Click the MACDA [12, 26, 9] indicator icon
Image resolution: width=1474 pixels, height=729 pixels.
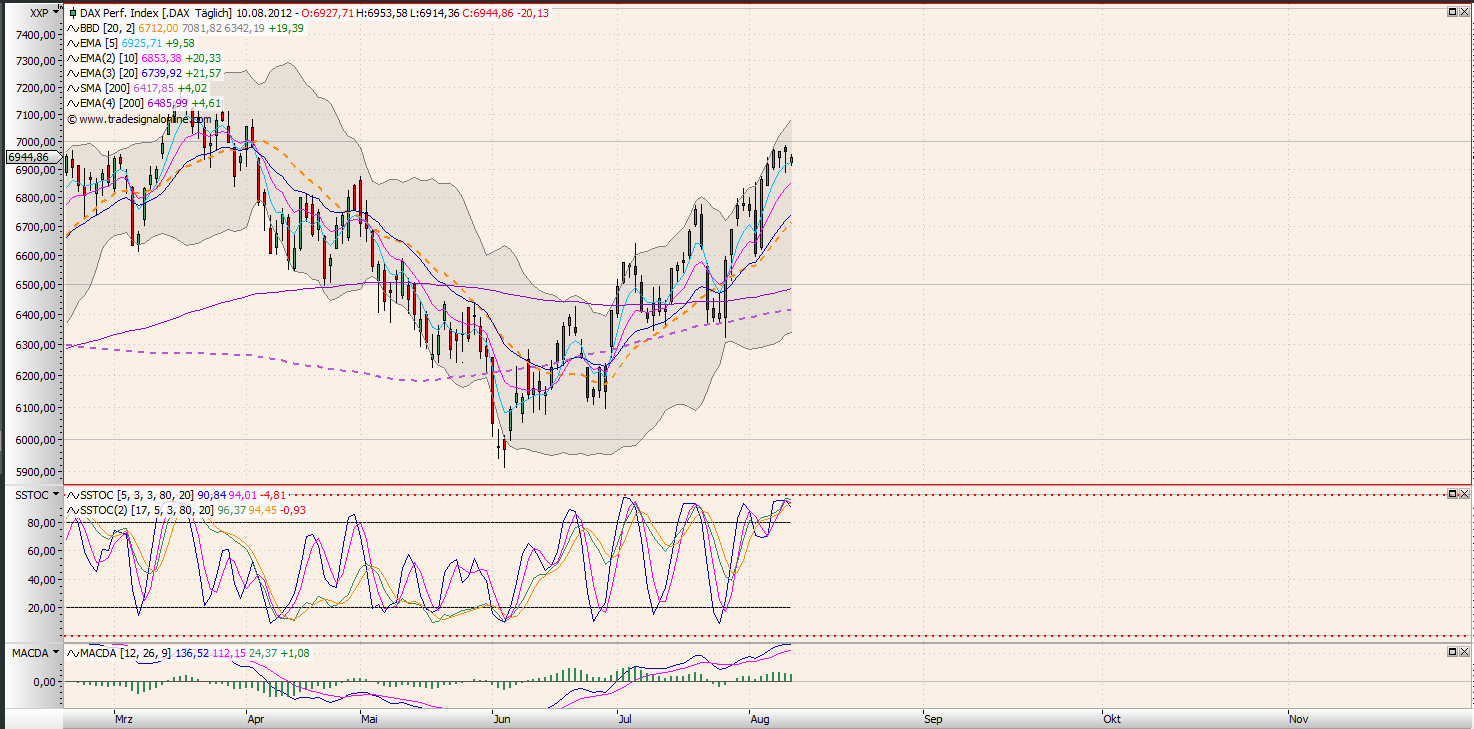coord(72,654)
